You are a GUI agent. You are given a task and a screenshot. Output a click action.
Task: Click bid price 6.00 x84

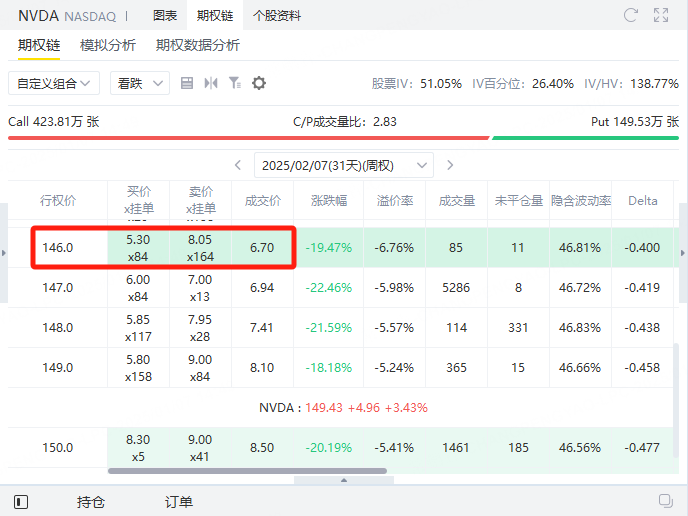(x=138, y=288)
